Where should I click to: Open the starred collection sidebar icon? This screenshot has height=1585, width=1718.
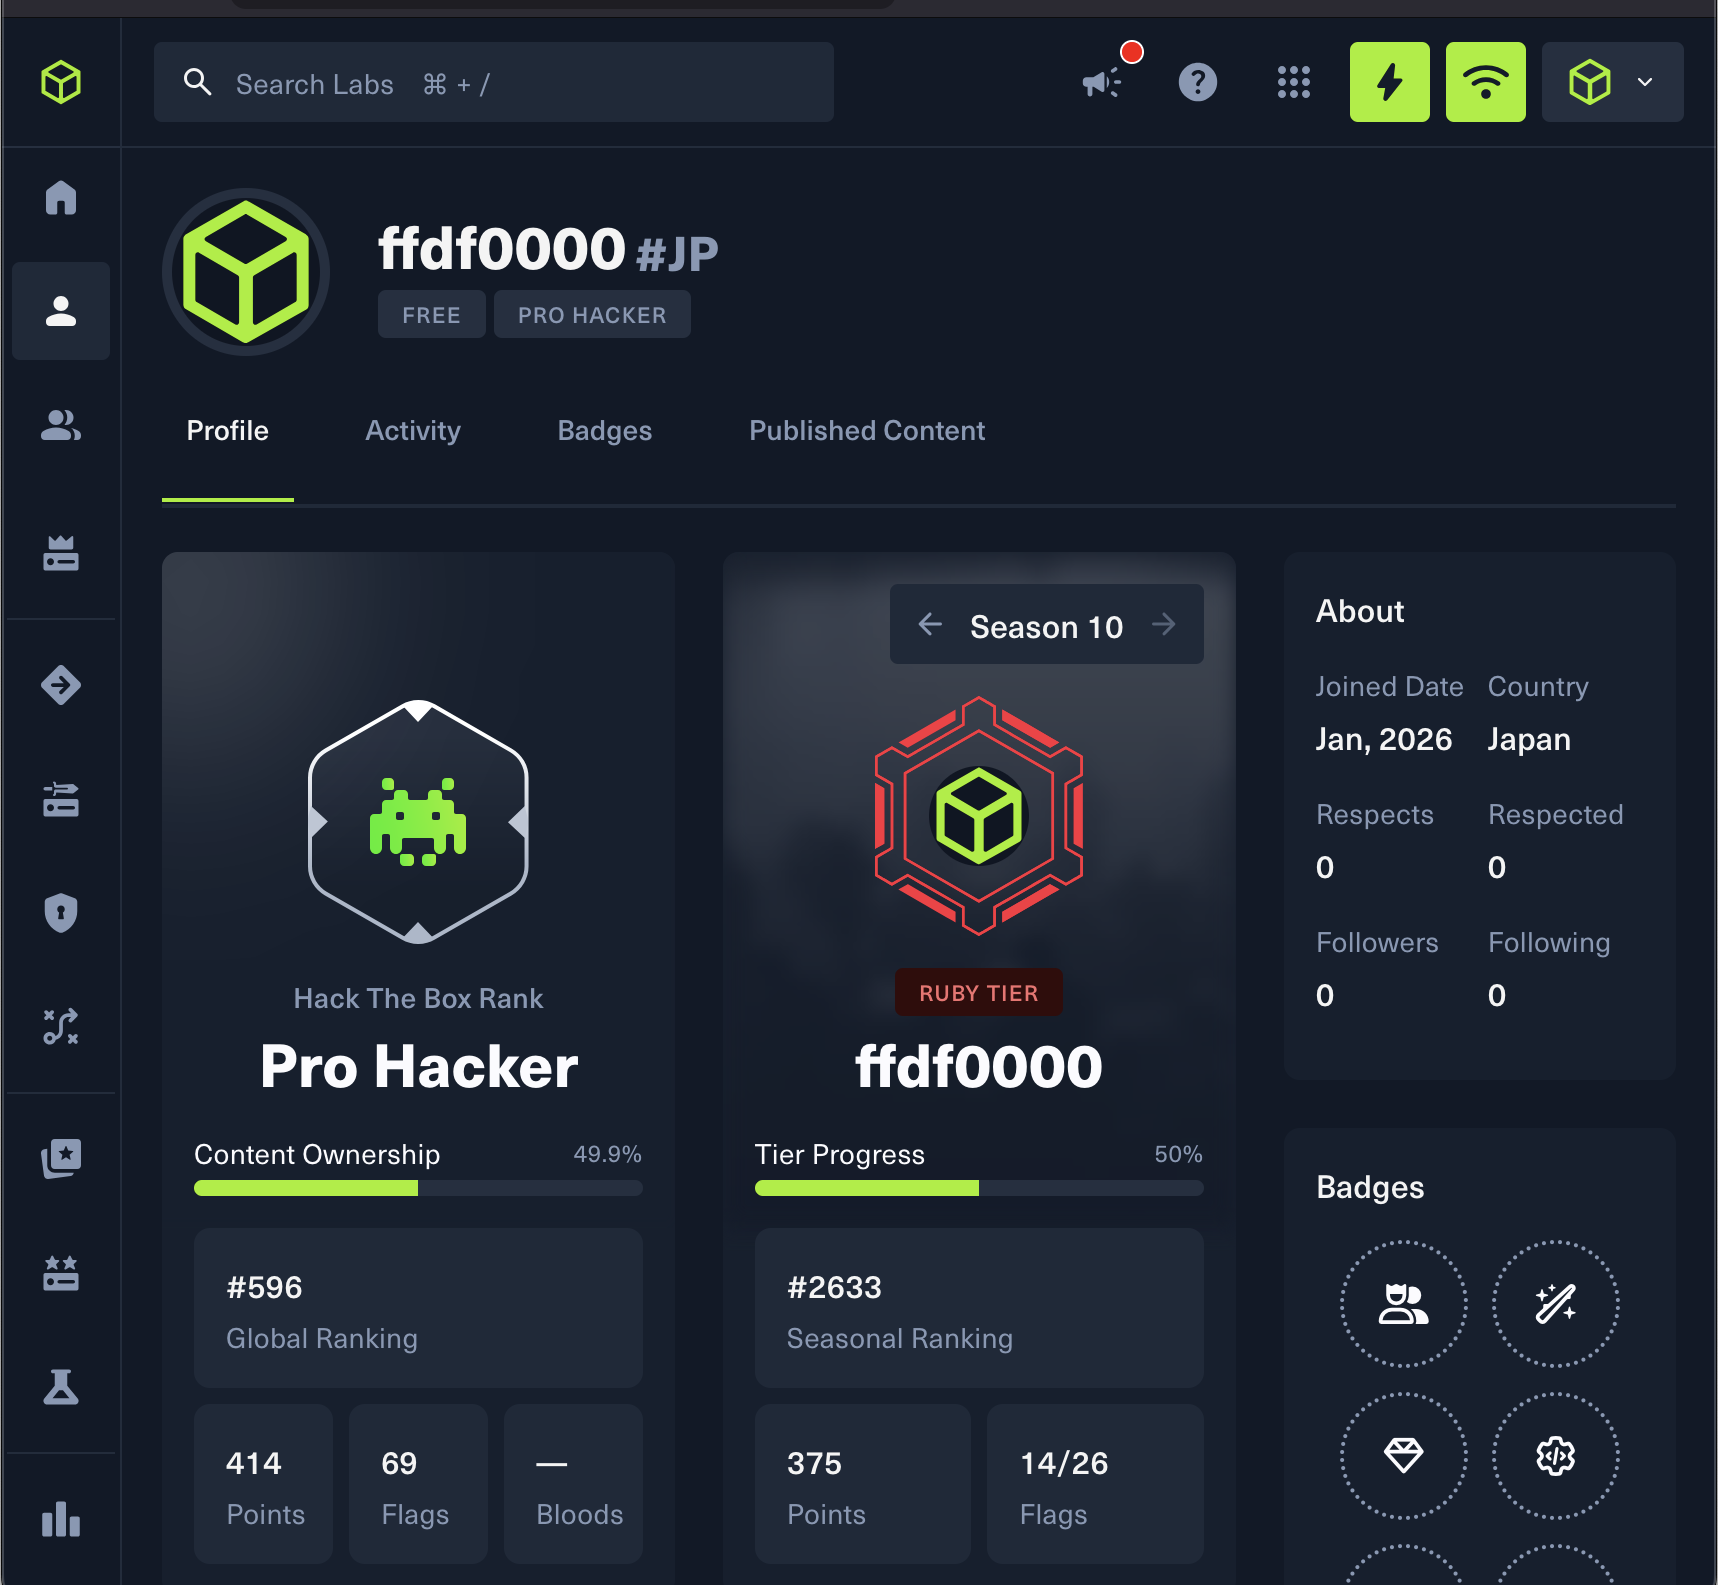tap(61, 1158)
